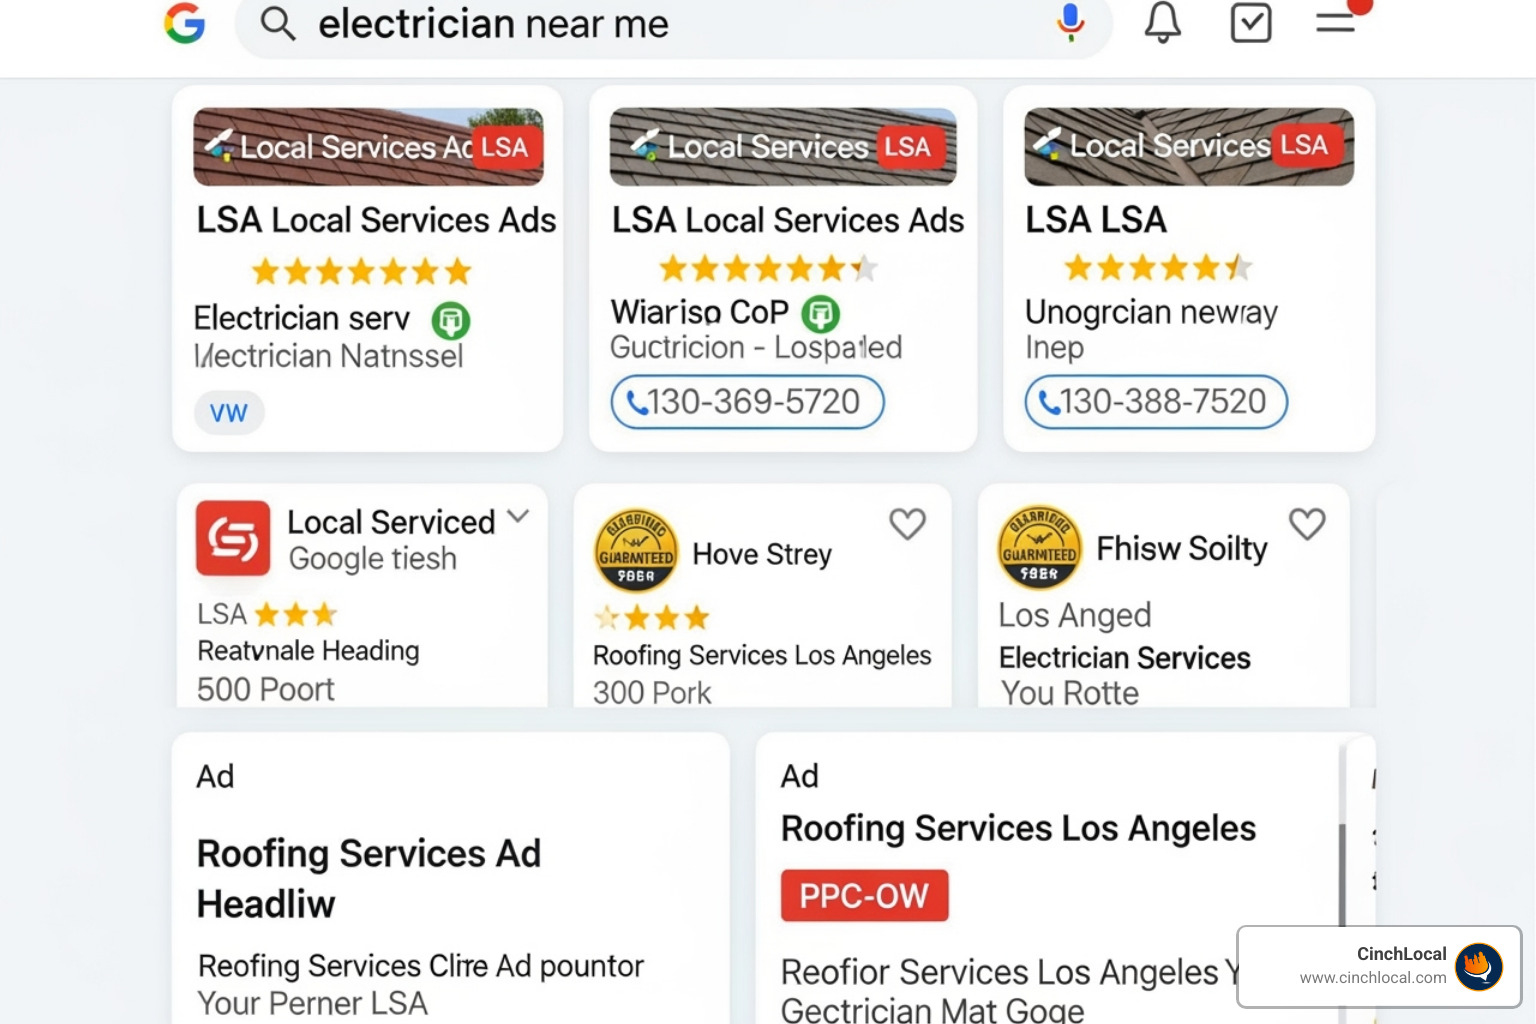This screenshot has height=1024, width=1536.
Task: Click the Guaranteed badge on Fhisw Soilty card
Action: tap(1037, 548)
